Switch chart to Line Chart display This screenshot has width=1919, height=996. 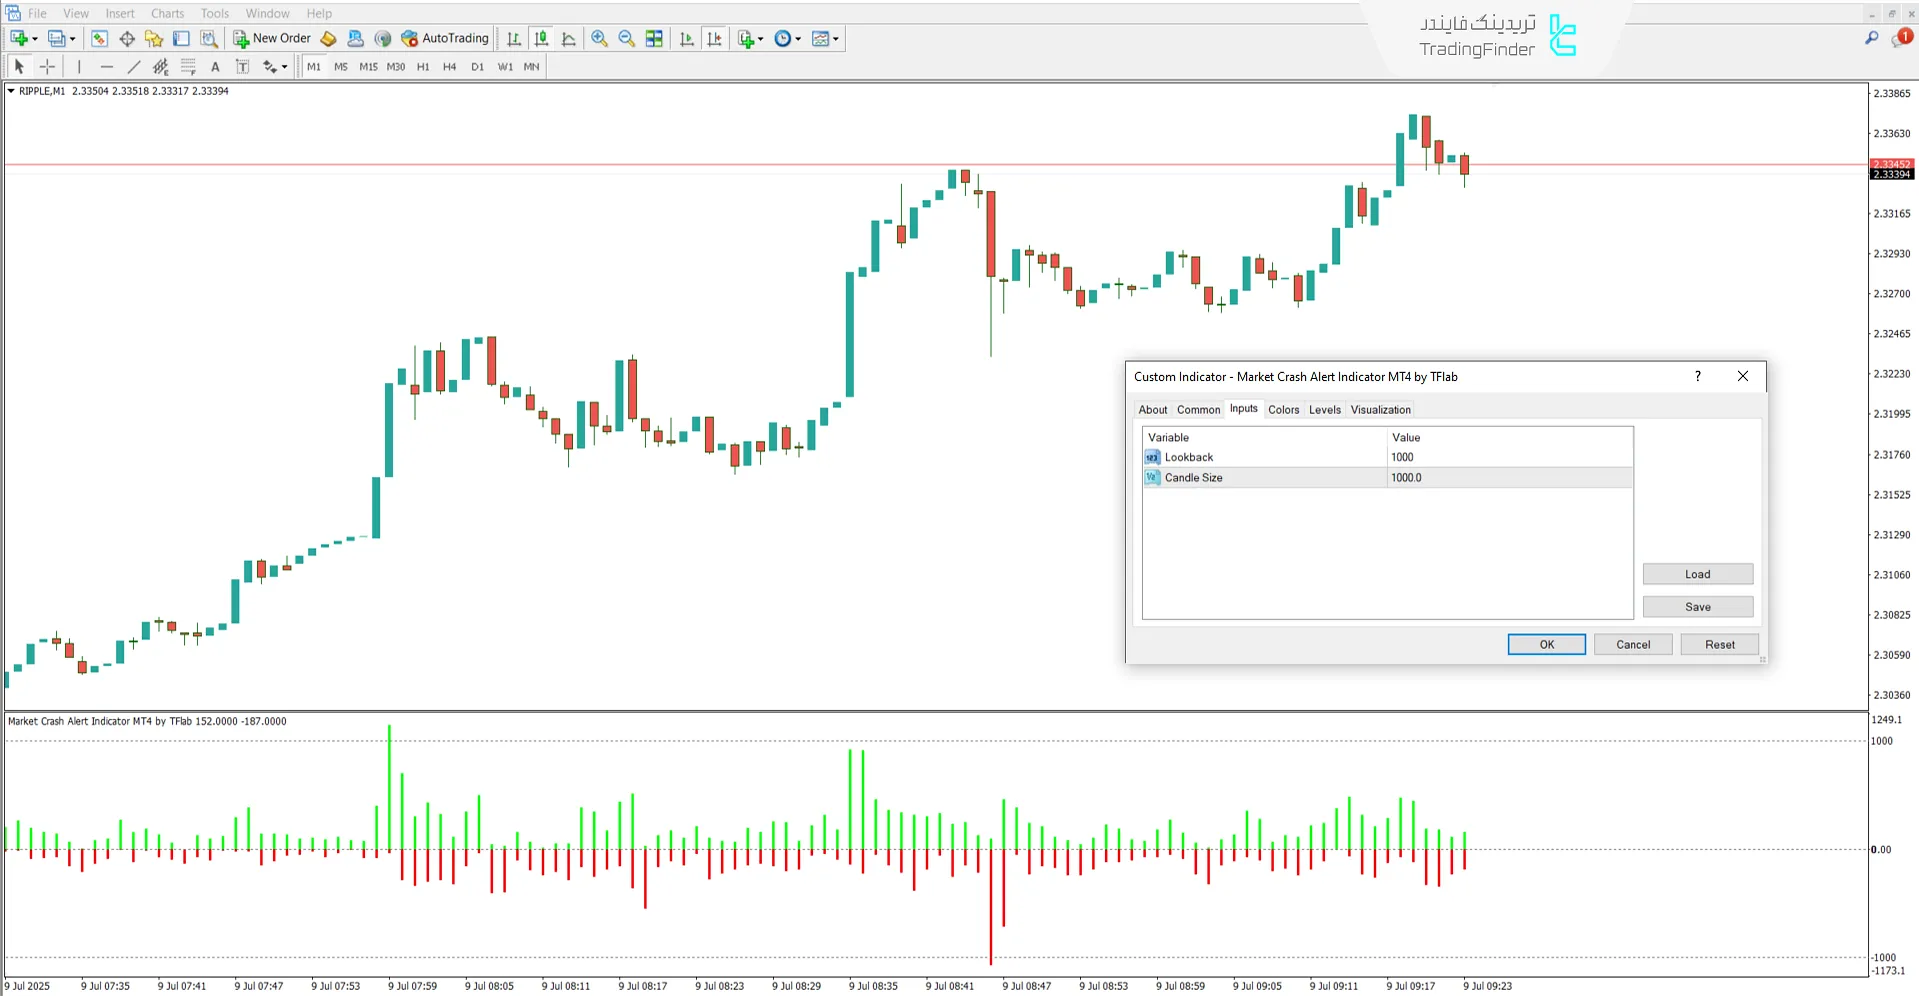568,38
